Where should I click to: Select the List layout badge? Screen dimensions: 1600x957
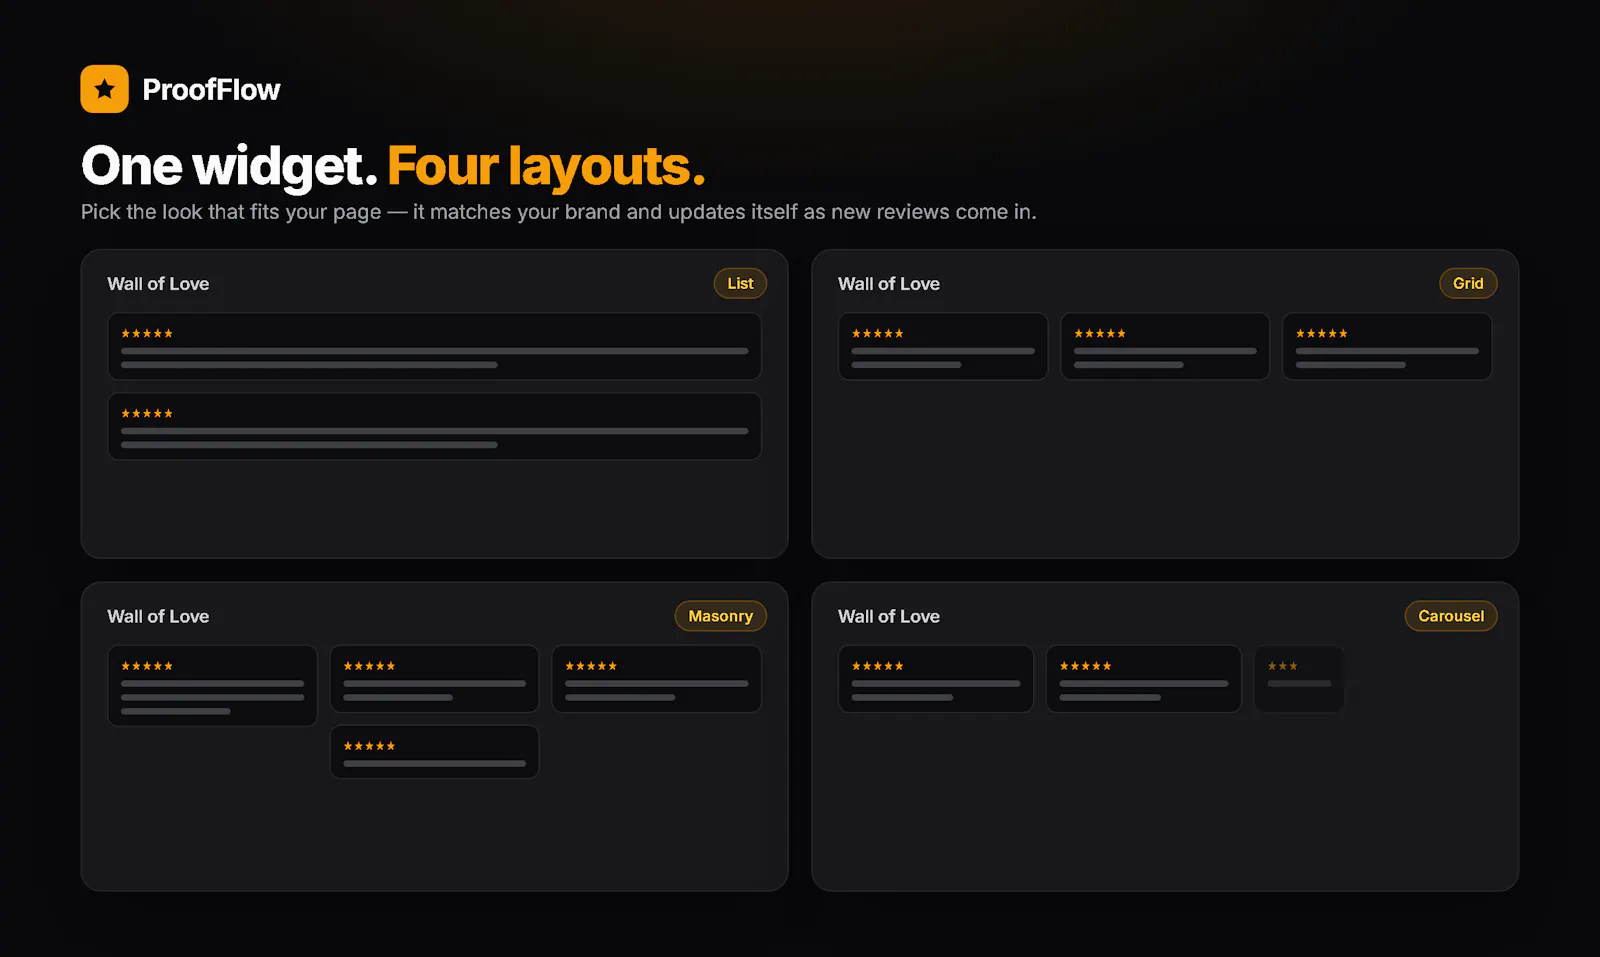coord(740,283)
